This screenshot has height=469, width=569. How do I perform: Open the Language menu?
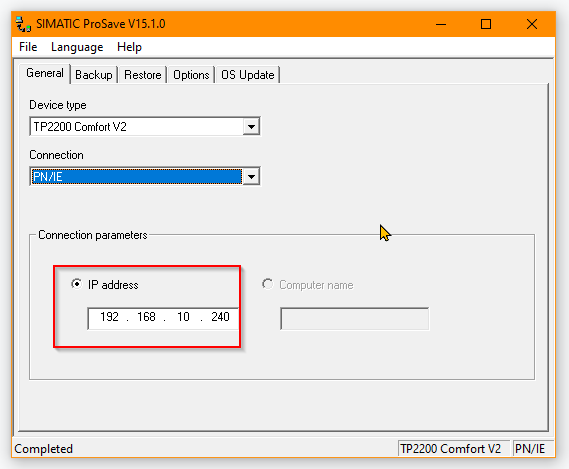coord(77,47)
